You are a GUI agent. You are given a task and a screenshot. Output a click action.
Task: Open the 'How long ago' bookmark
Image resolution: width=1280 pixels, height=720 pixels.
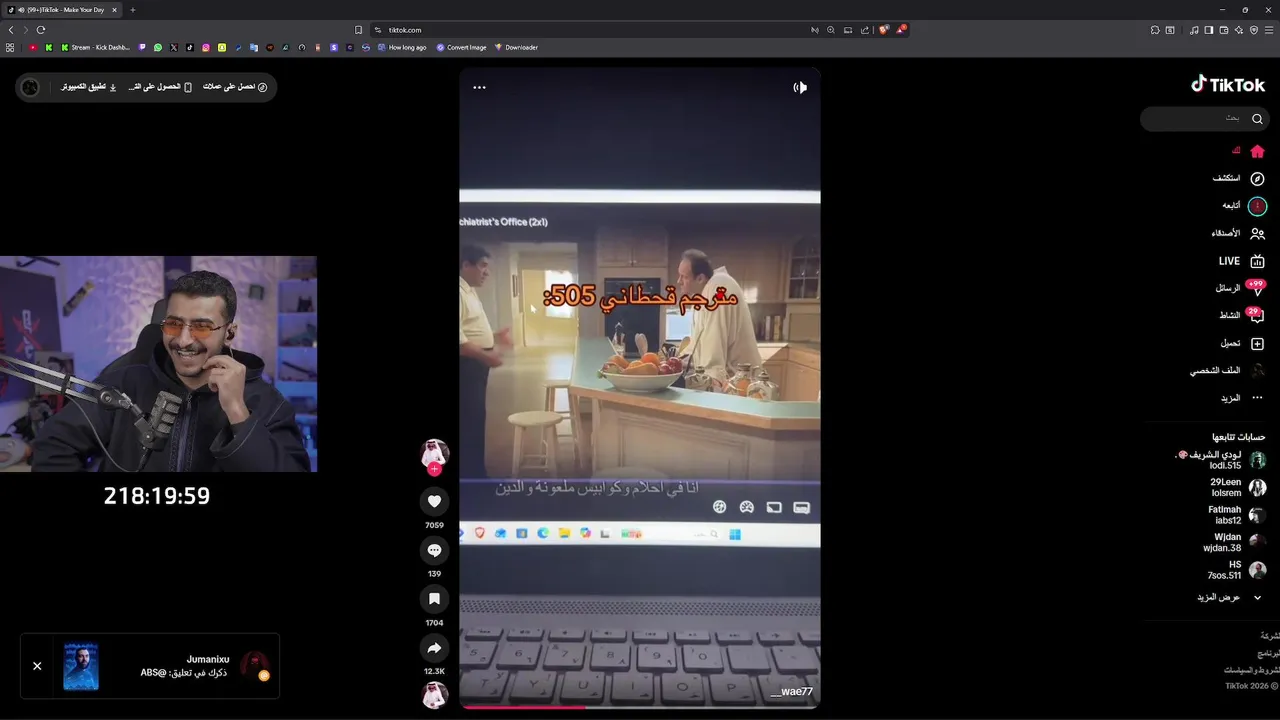coord(402,47)
